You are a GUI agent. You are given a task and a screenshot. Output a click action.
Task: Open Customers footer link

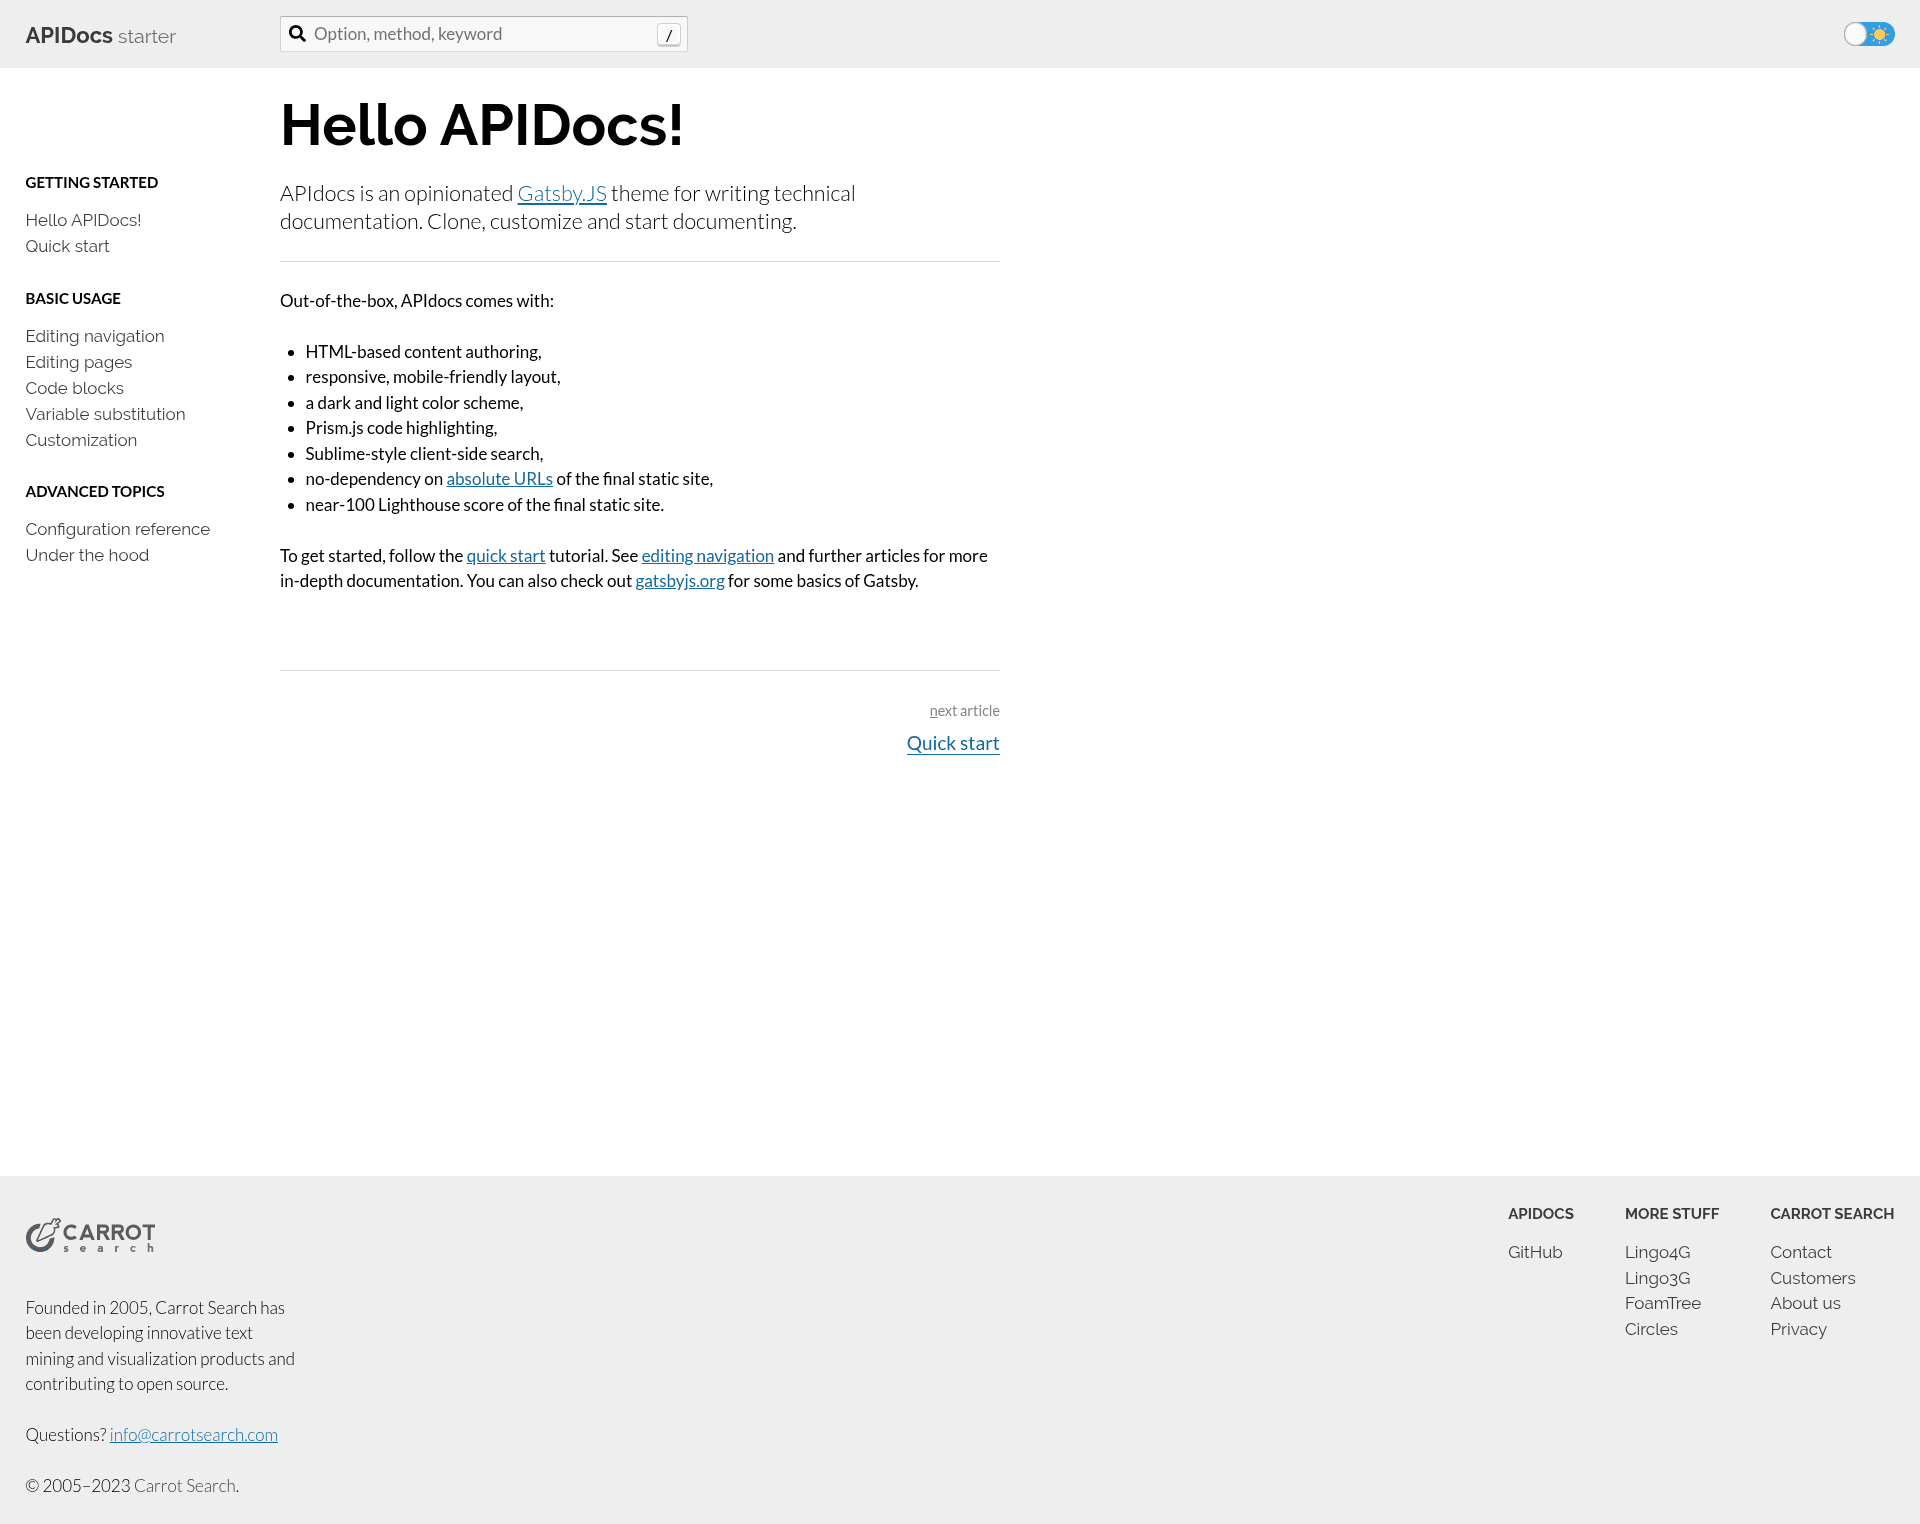(1813, 1278)
